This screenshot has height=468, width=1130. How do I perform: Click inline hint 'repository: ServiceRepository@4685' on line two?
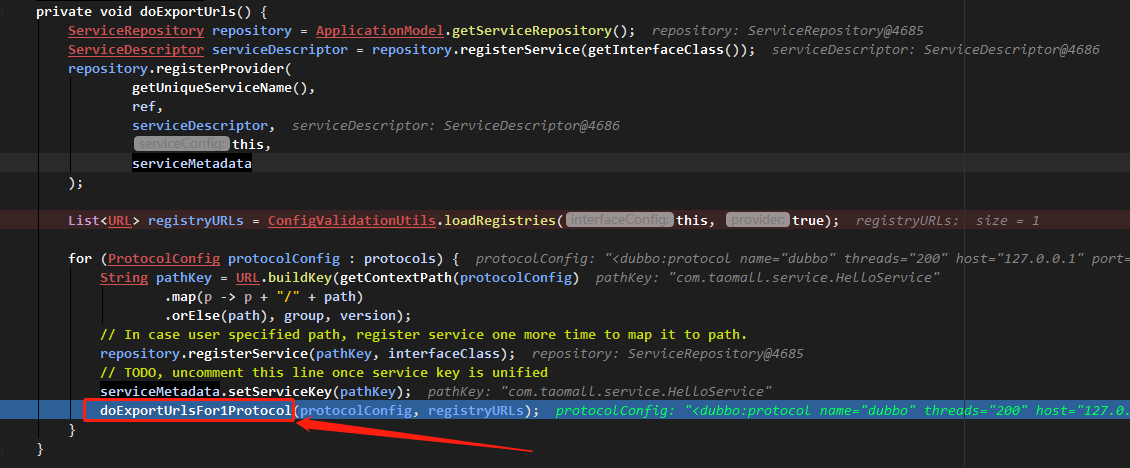[x=787, y=31]
